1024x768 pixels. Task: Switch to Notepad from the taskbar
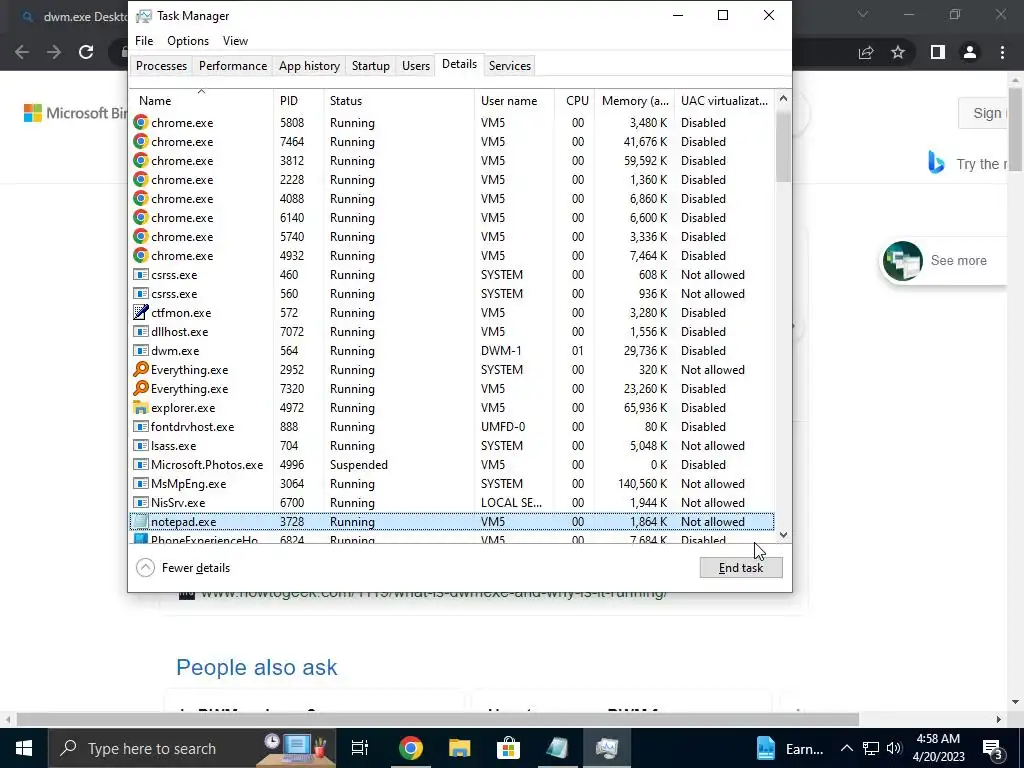coord(557,748)
